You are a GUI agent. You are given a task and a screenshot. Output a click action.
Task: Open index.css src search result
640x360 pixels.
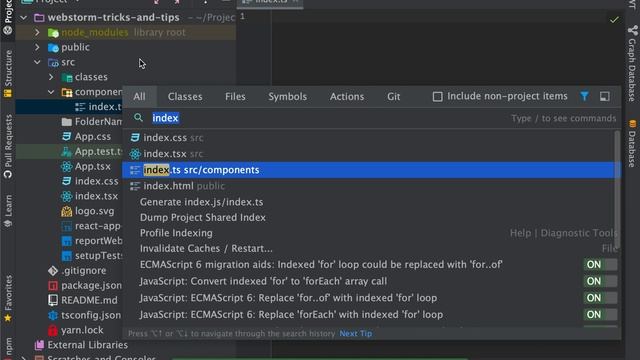pyautogui.click(x=371, y=138)
